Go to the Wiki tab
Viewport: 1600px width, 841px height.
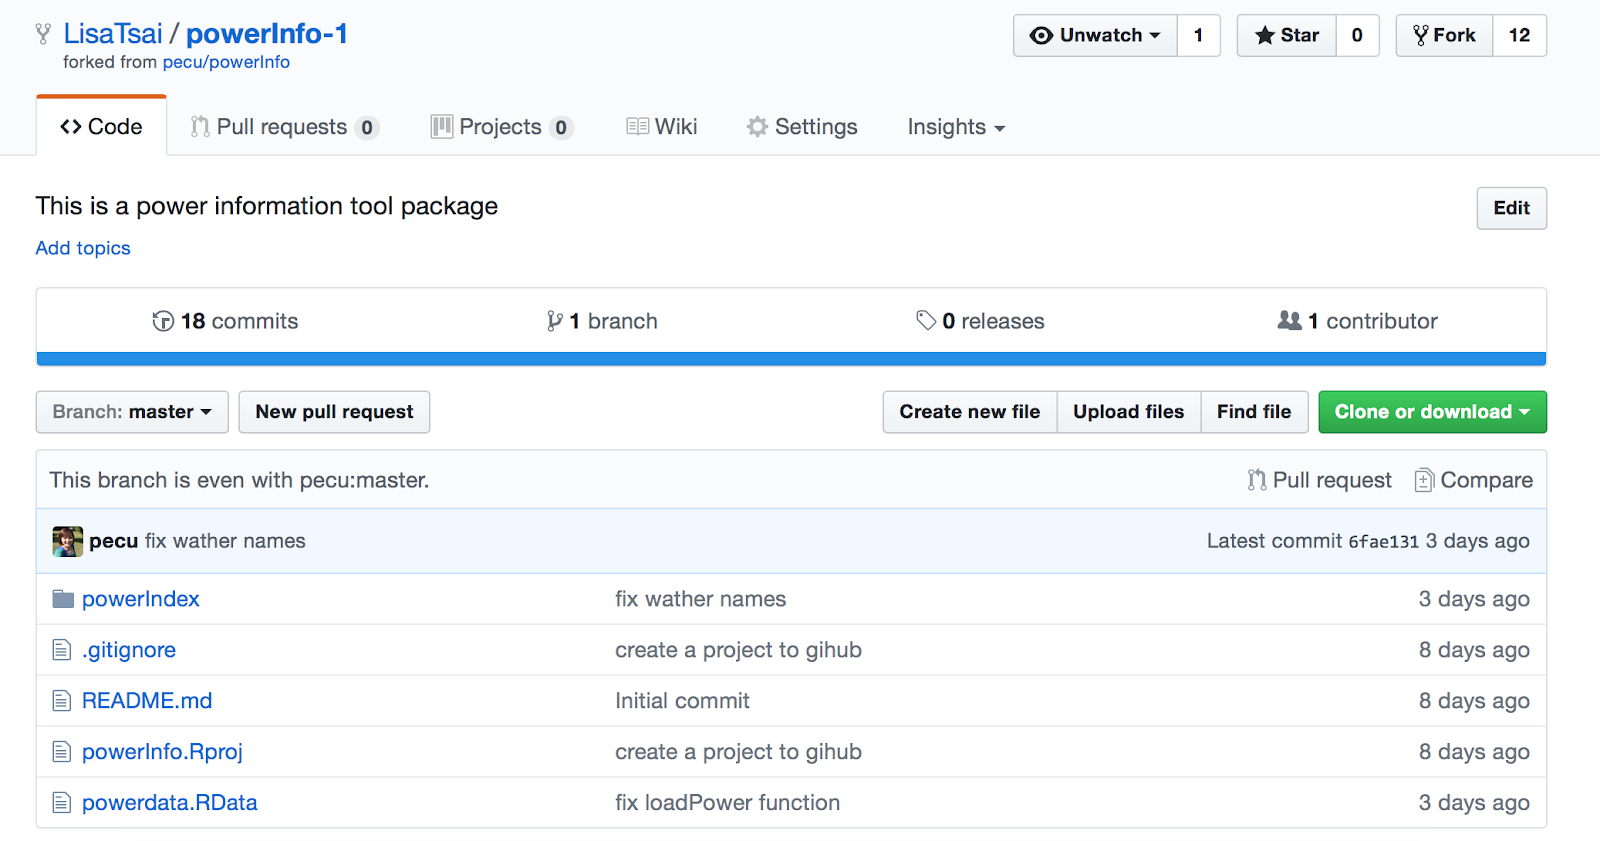pyautogui.click(x=661, y=127)
